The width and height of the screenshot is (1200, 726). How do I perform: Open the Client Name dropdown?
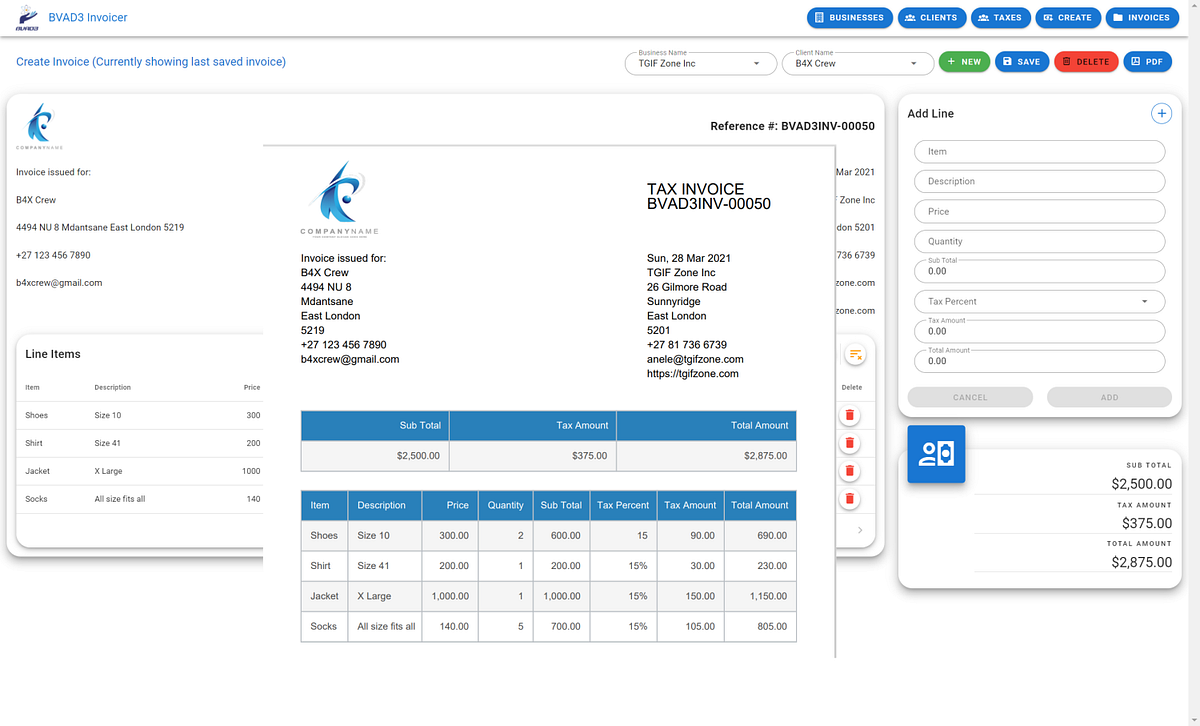pyautogui.click(x=858, y=63)
